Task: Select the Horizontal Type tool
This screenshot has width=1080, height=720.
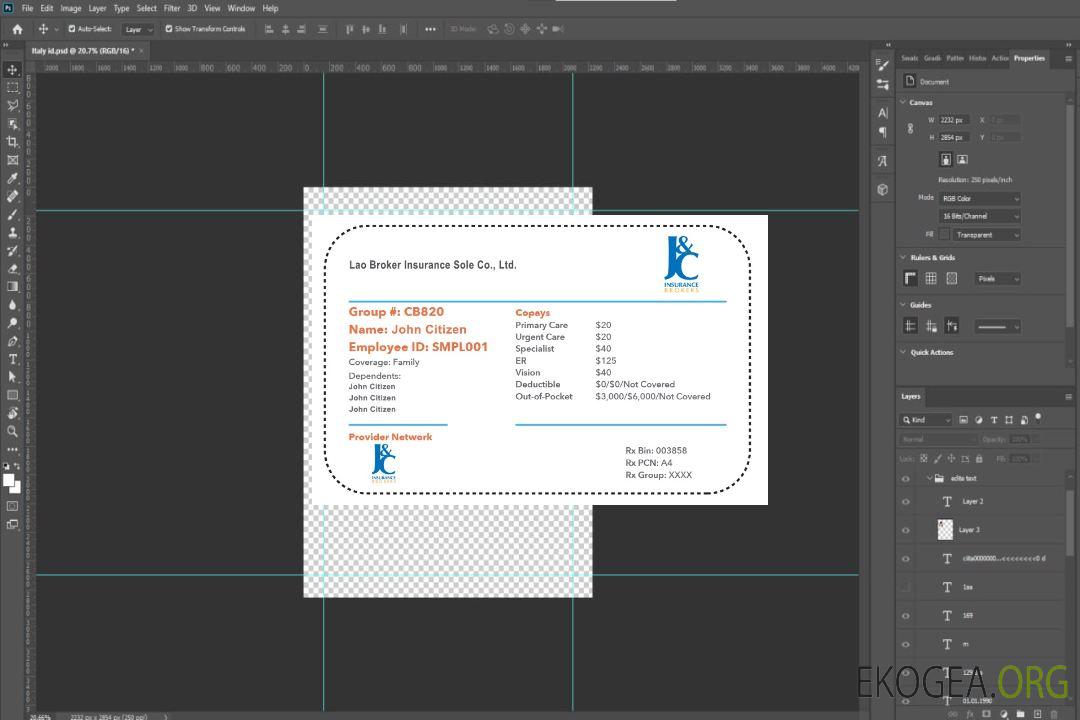Action: click(12, 359)
